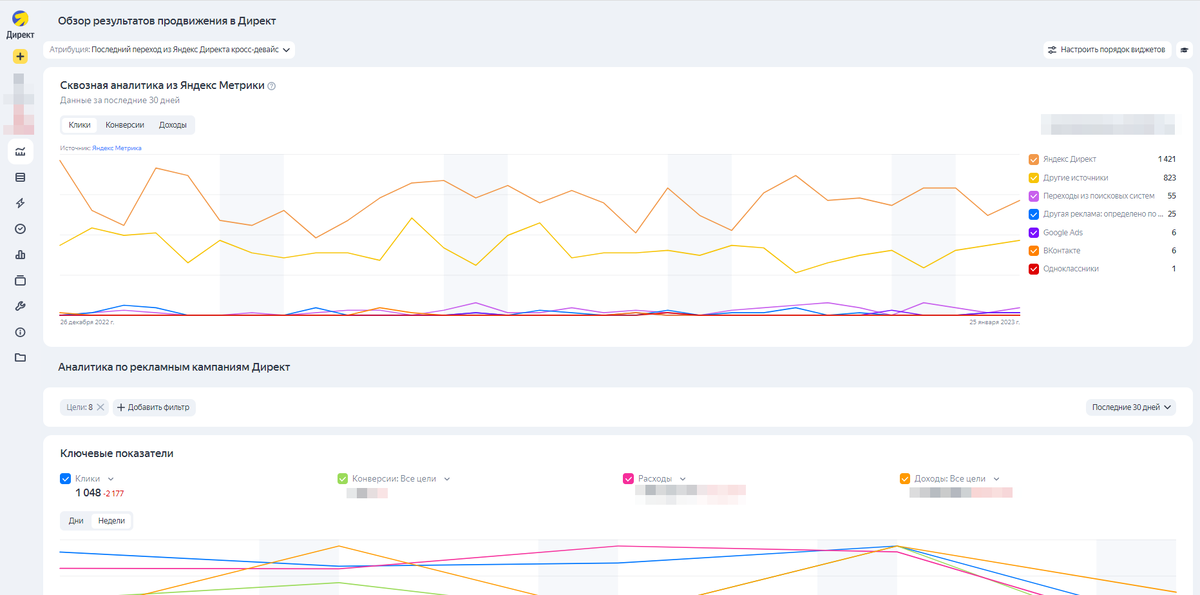Click the Яндекс Директ value 1 421
Screen dimensions: 1200x595
point(1166,159)
